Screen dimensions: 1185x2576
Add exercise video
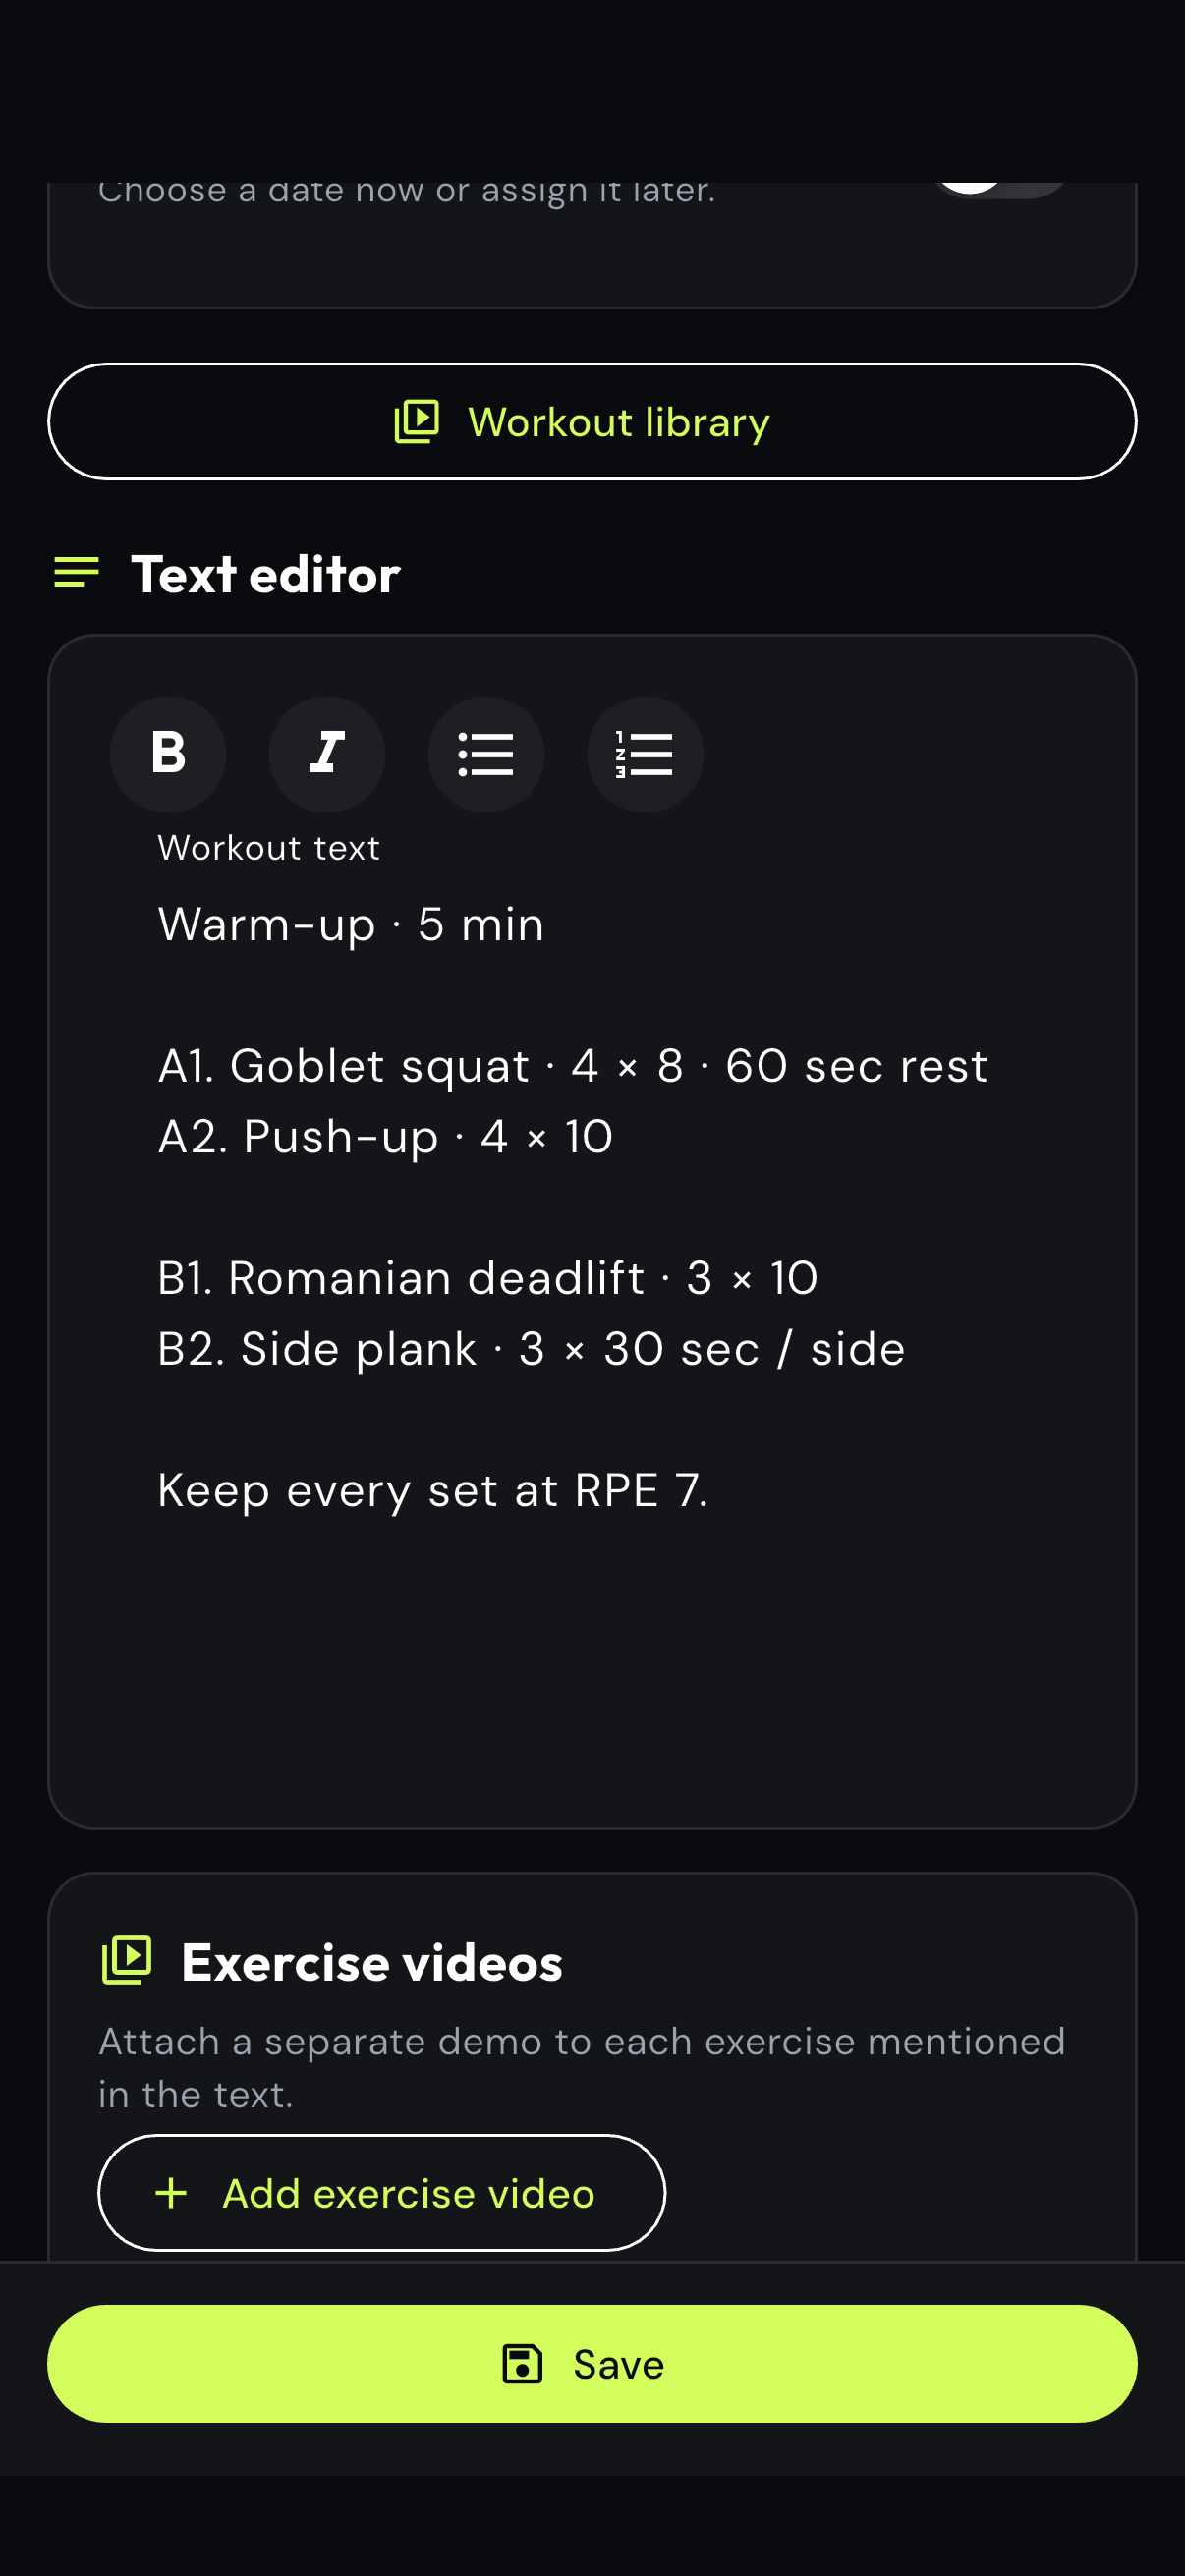381,2193
